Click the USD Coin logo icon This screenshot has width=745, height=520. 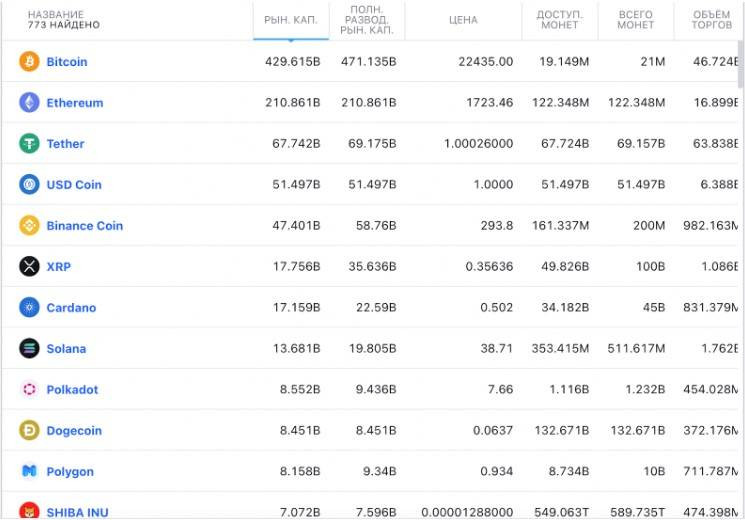point(29,184)
